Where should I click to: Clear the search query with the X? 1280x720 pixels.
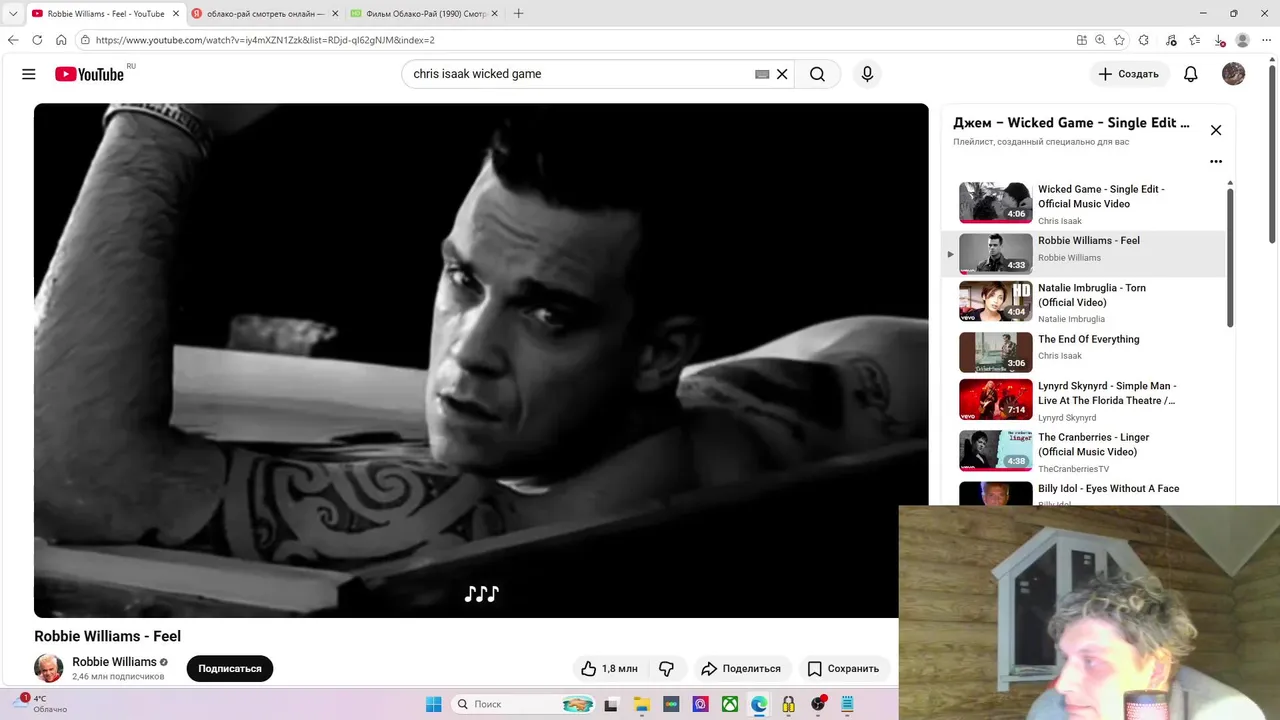point(782,74)
